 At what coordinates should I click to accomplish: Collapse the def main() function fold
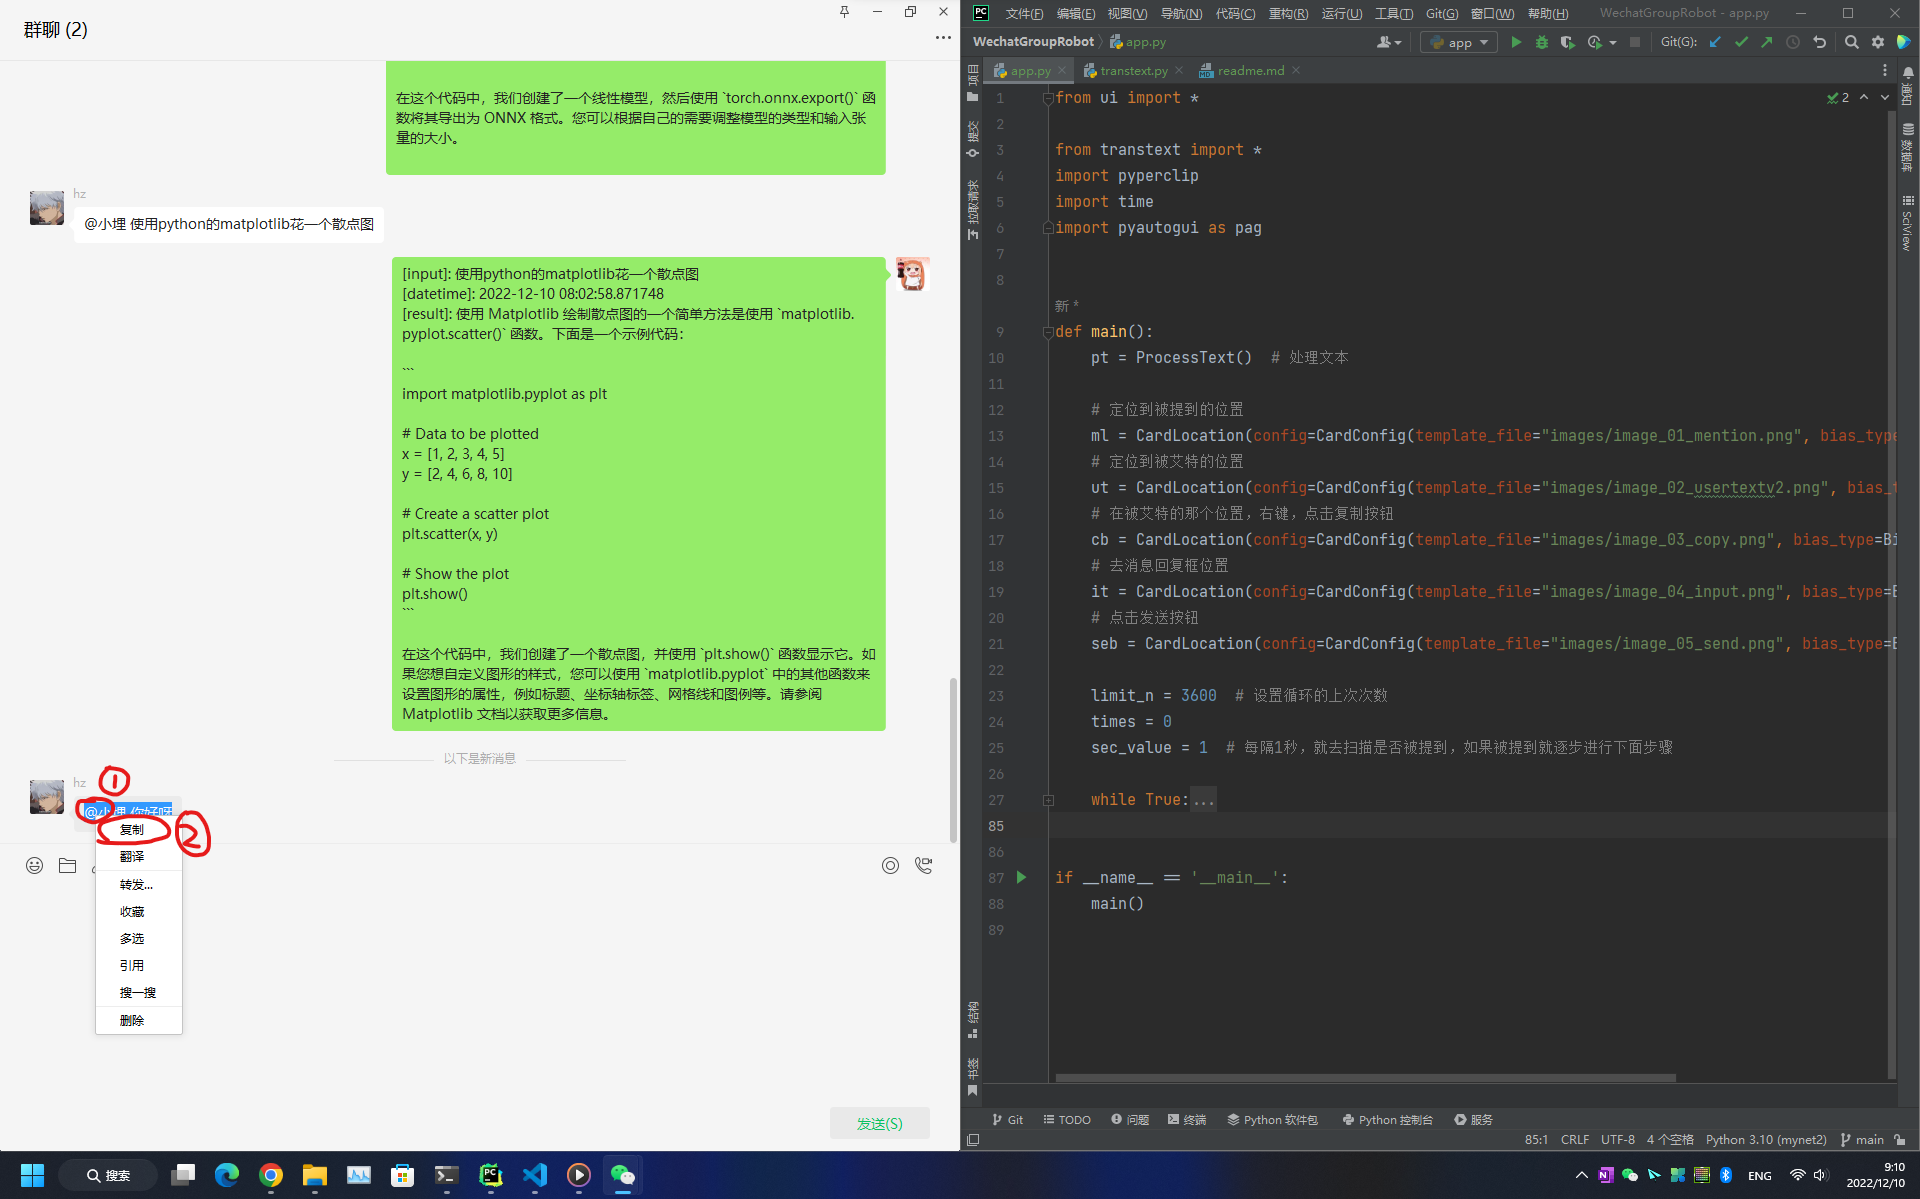tap(1048, 332)
